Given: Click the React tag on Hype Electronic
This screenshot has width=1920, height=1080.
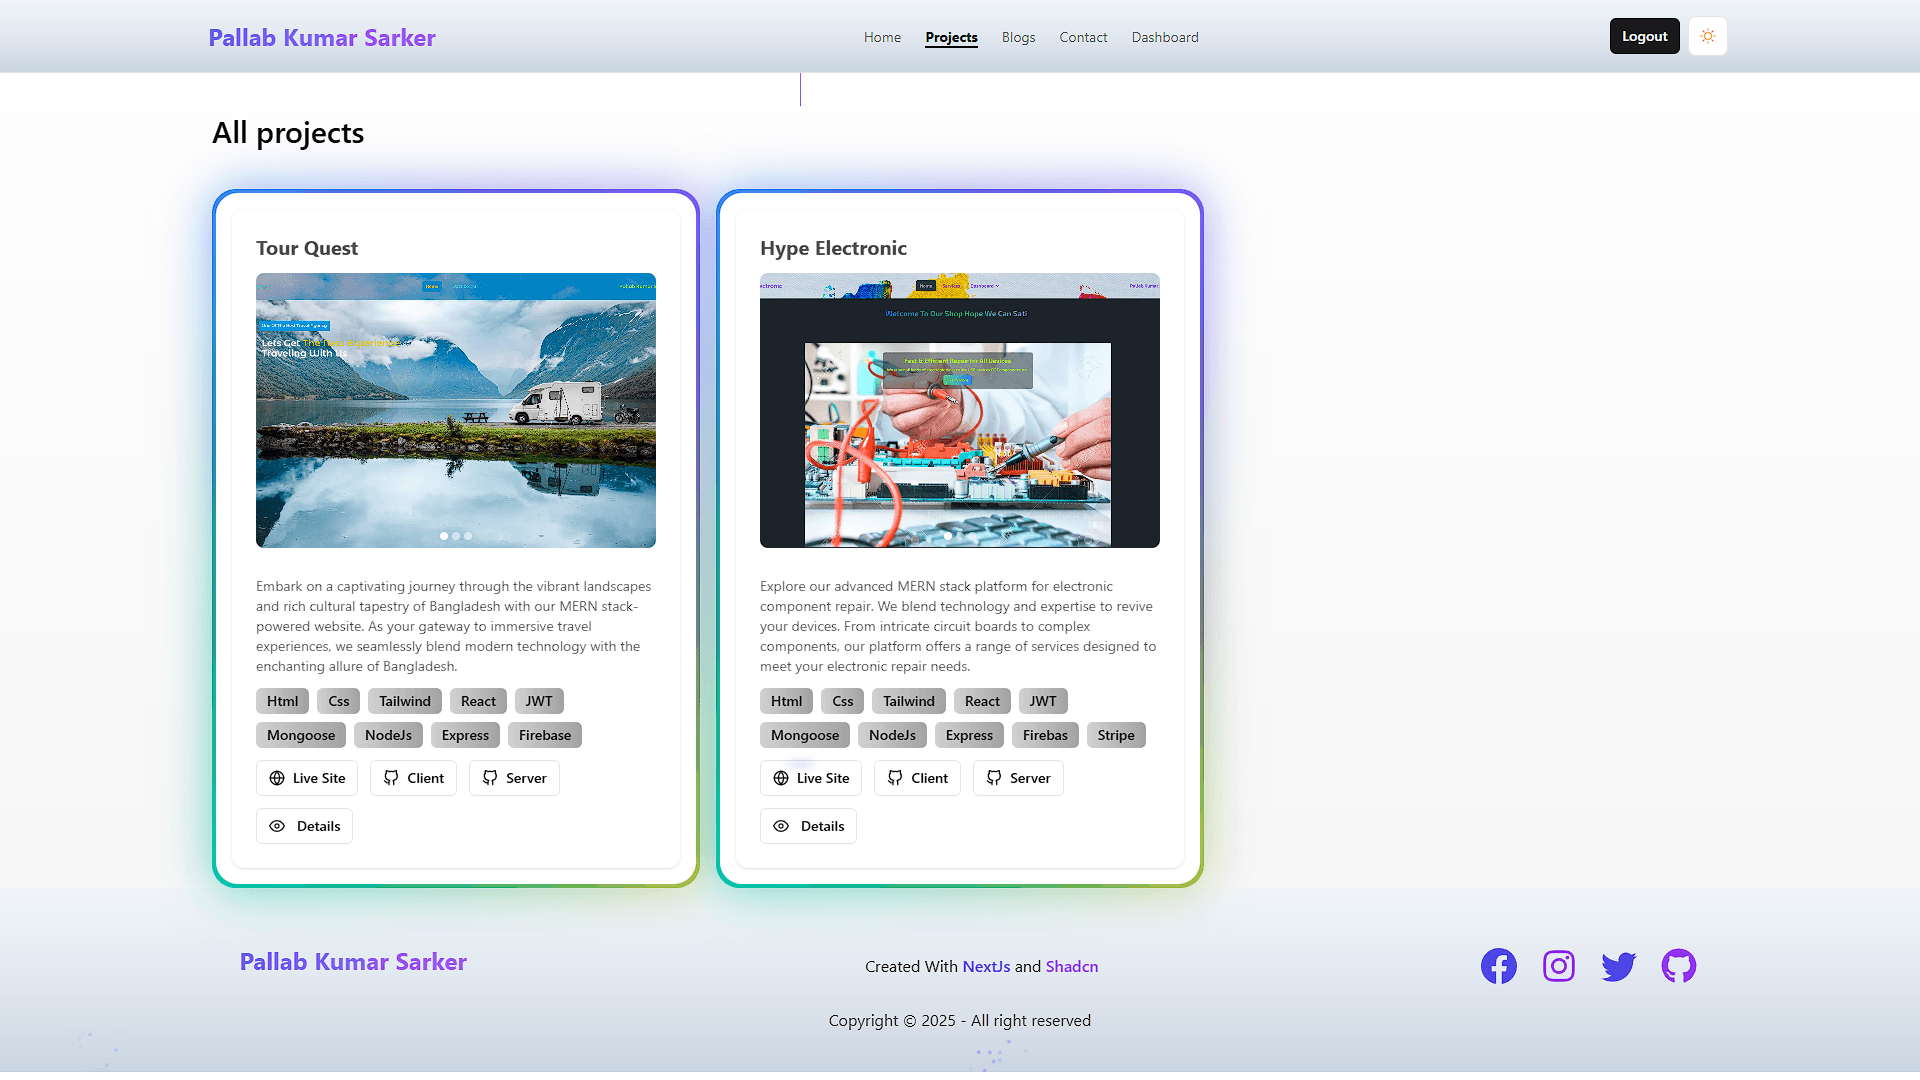Looking at the screenshot, I should click(982, 701).
